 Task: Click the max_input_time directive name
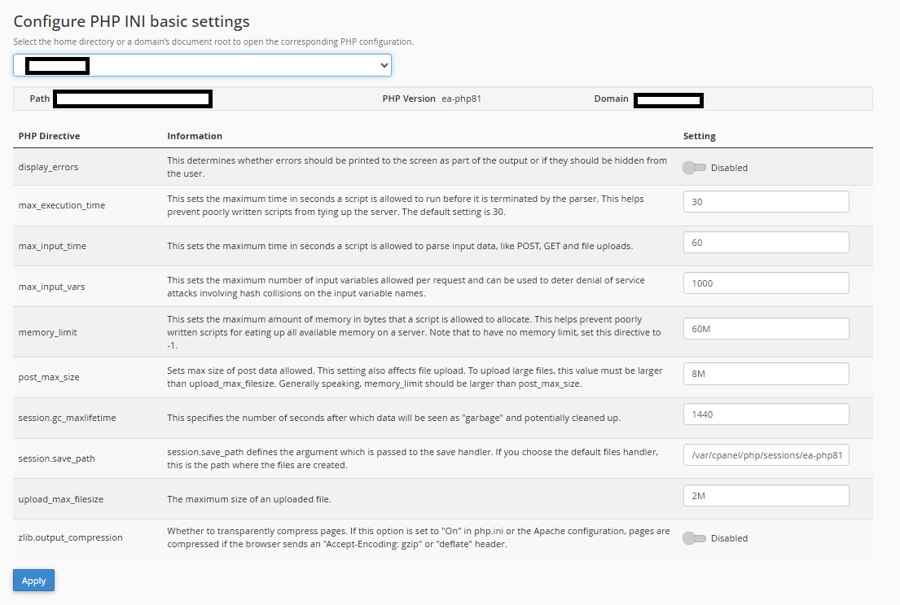click(x=52, y=246)
